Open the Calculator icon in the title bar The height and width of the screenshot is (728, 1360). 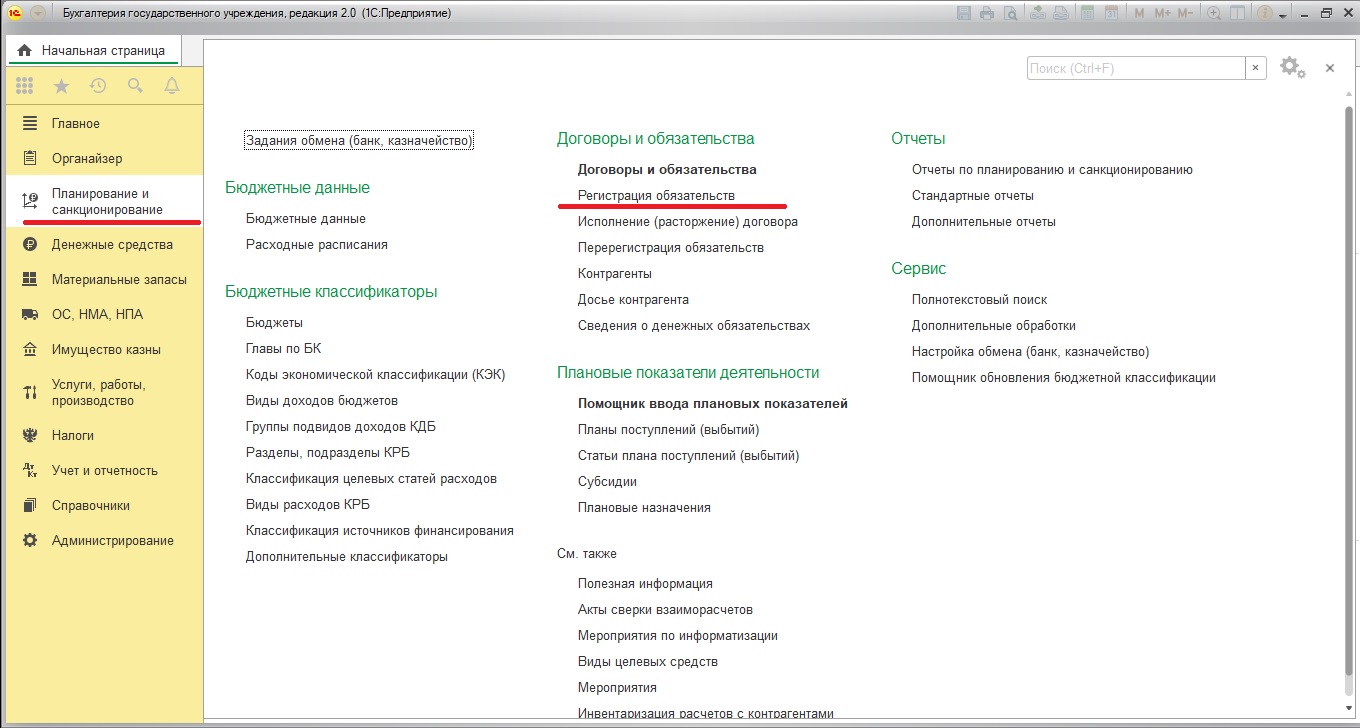click(x=1087, y=13)
